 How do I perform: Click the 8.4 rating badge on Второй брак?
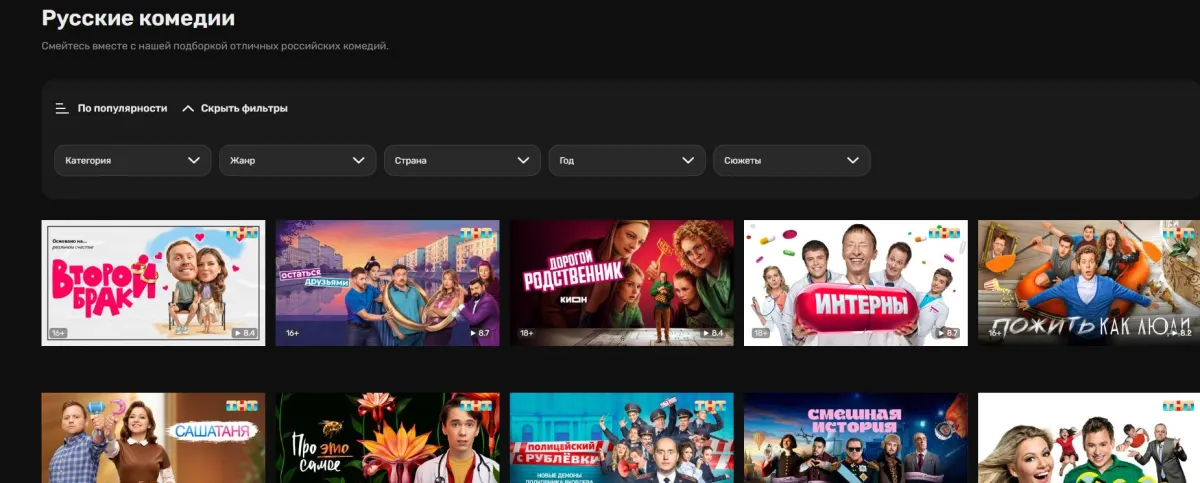pyautogui.click(x=244, y=333)
